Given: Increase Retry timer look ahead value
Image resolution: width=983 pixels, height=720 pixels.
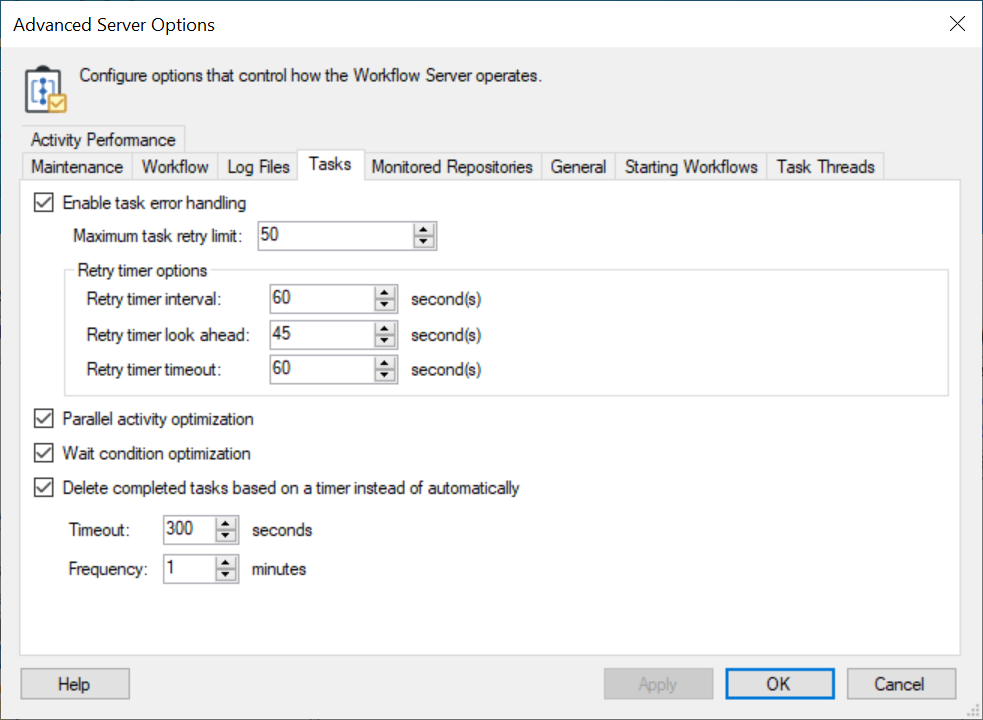Looking at the screenshot, I should pyautogui.click(x=385, y=329).
